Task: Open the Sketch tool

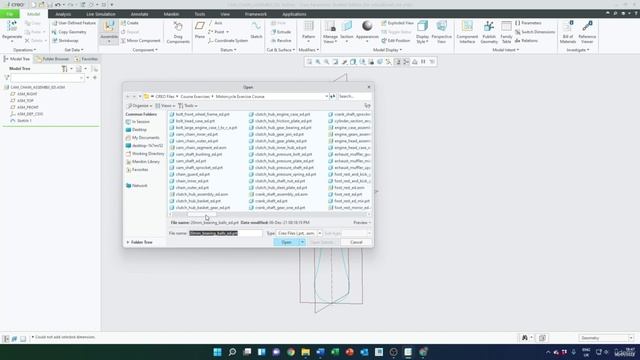Action: point(256,27)
